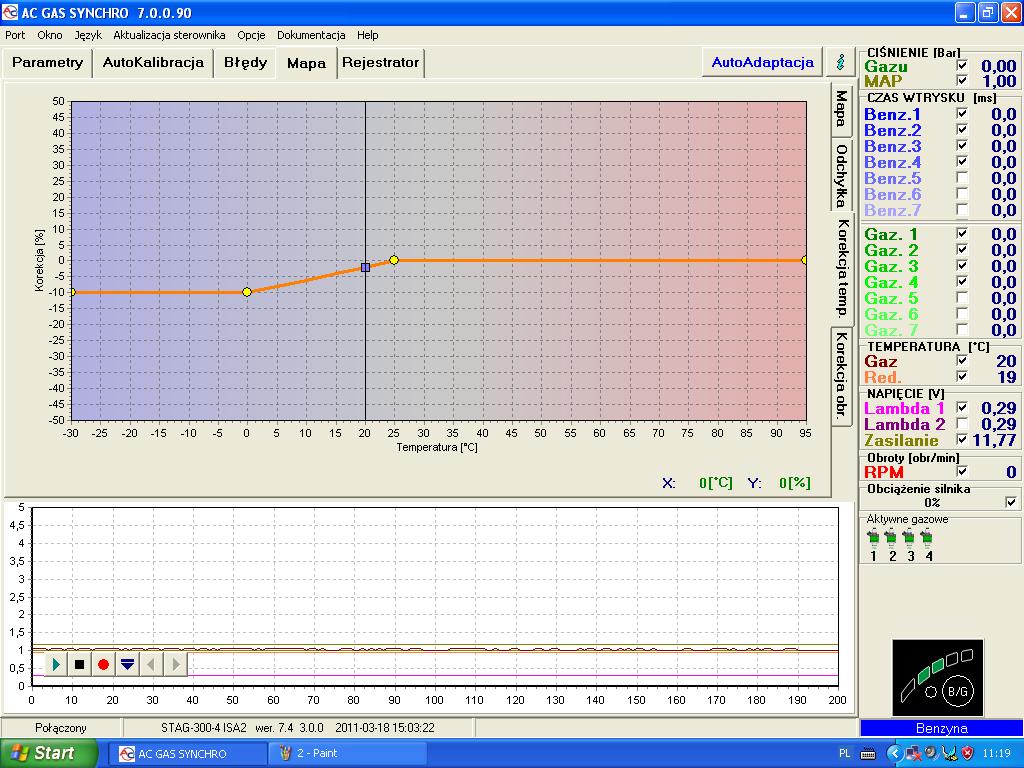The width and height of the screenshot is (1024, 768).
Task: Uncheck the Gaz. 1 checkbox
Action: [x=961, y=232]
